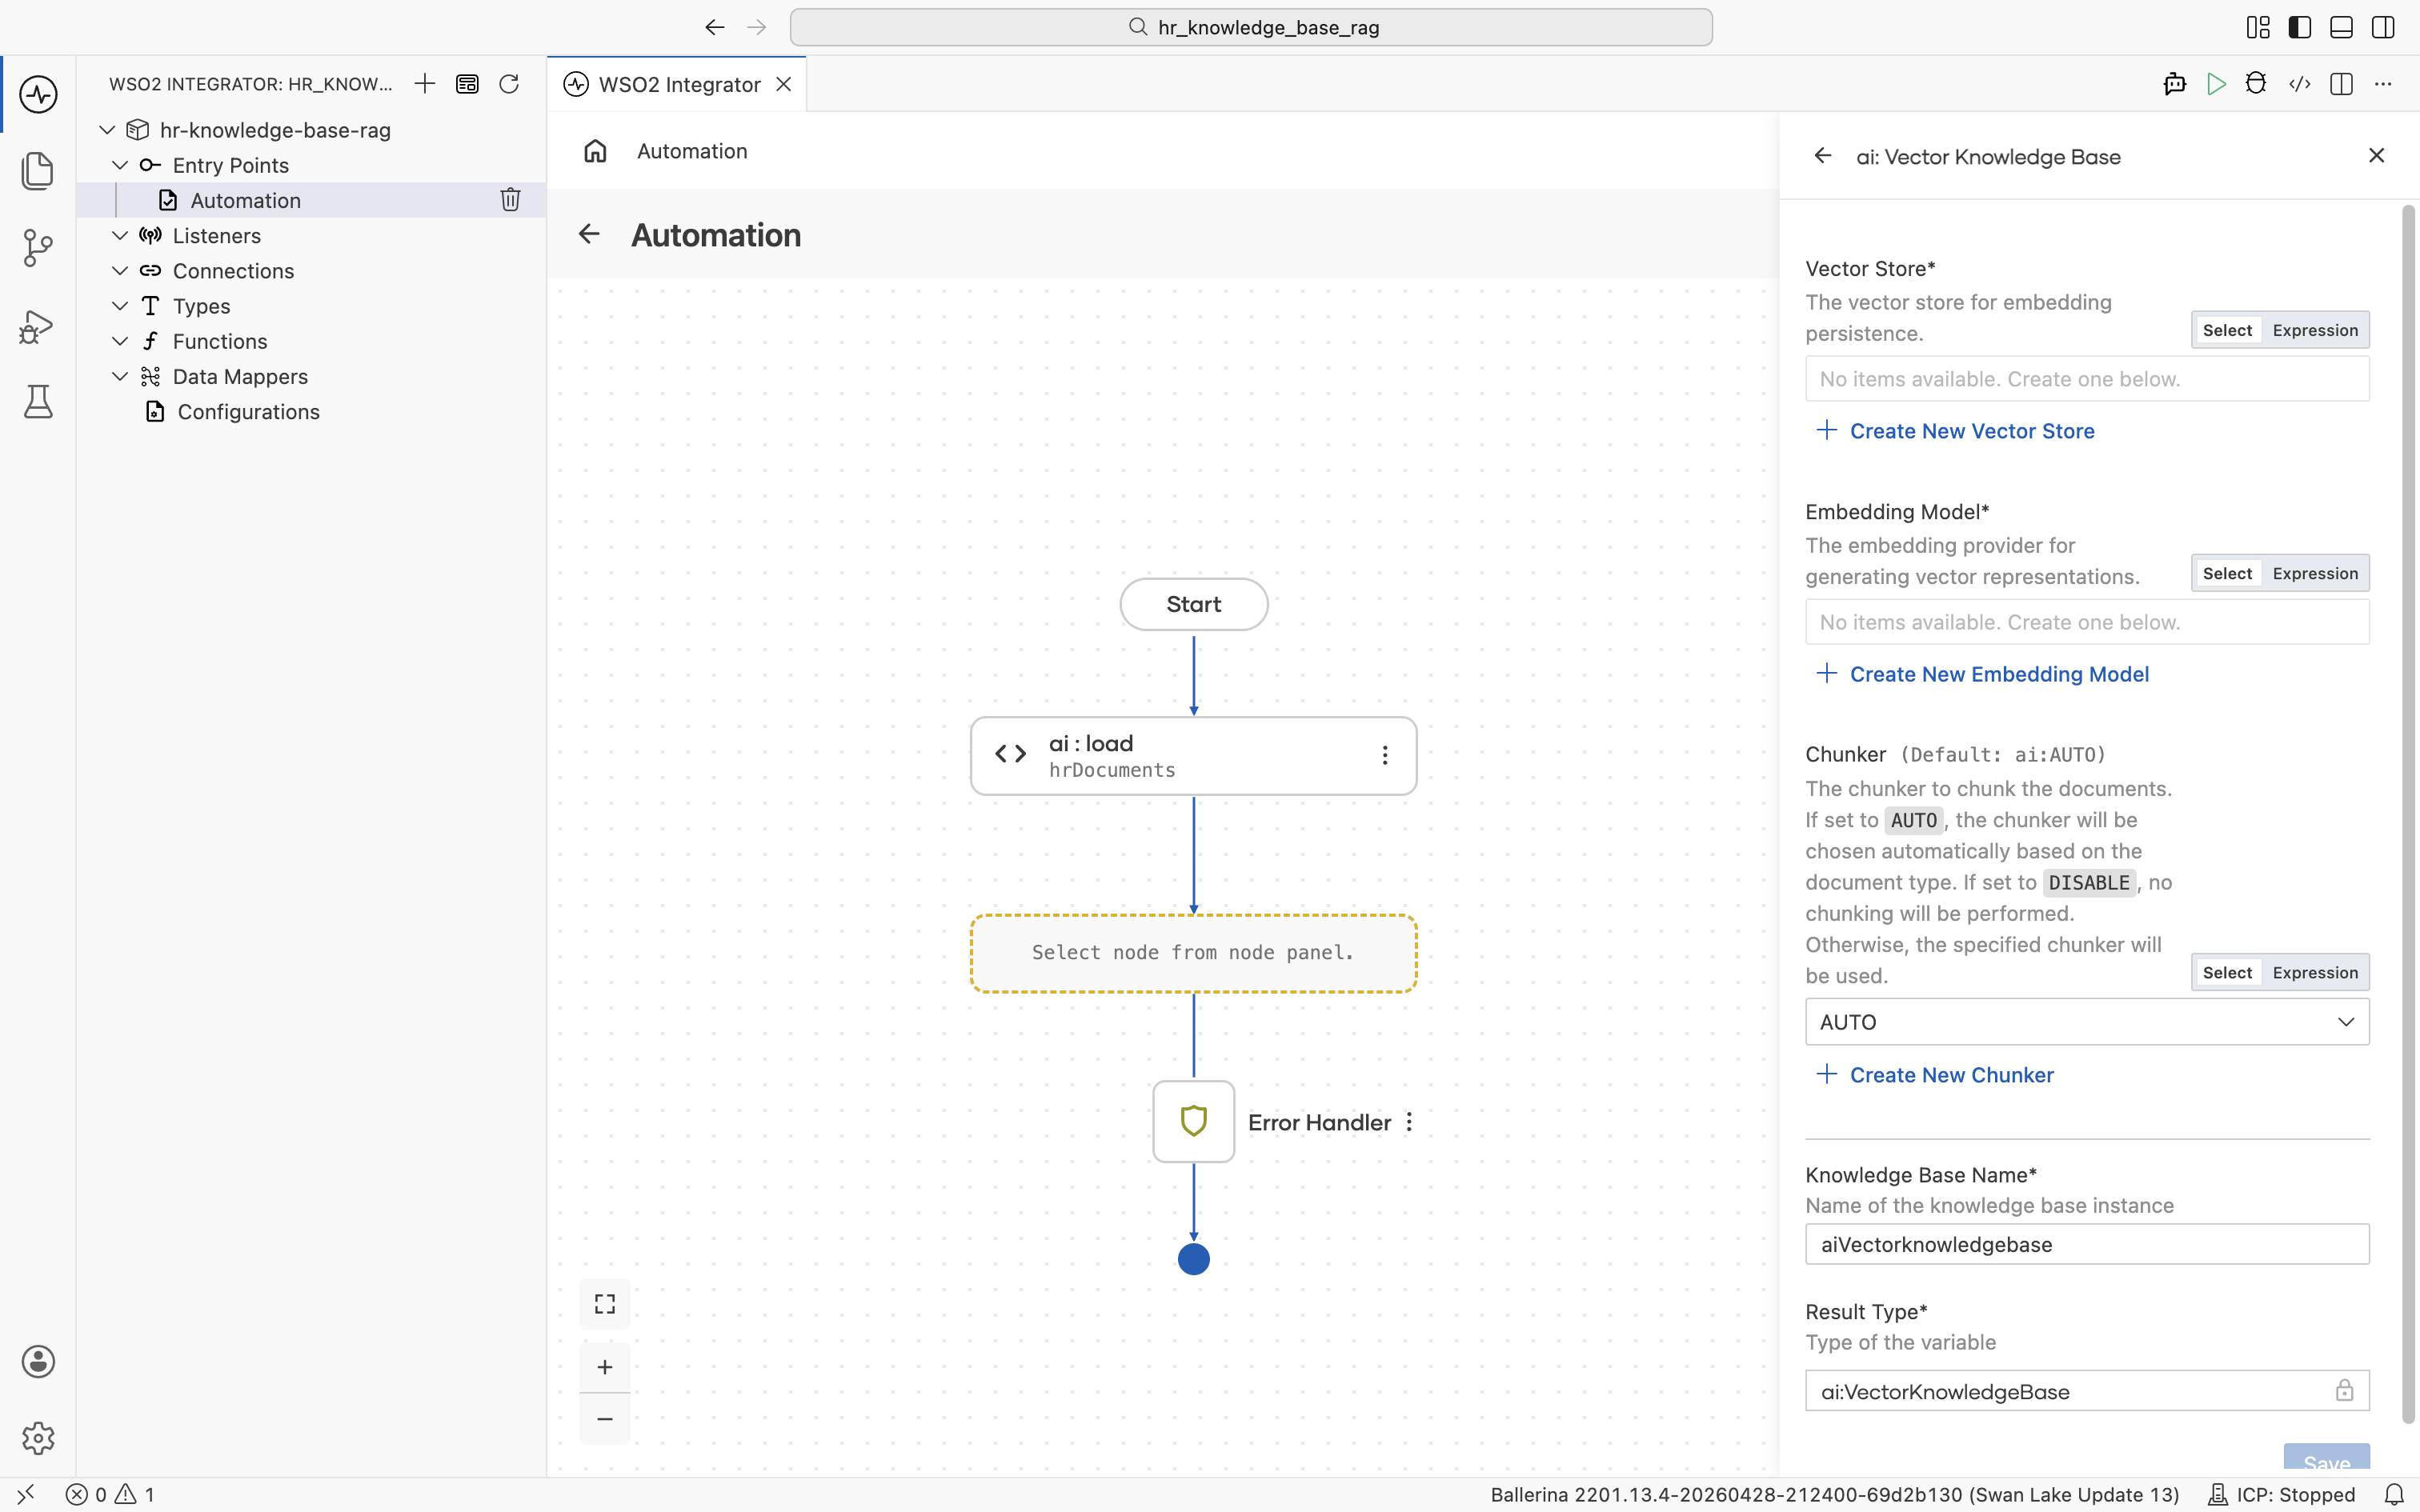The image size is (2420, 1512).
Task: Toggle bottom panel visibility
Action: [2341, 27]
